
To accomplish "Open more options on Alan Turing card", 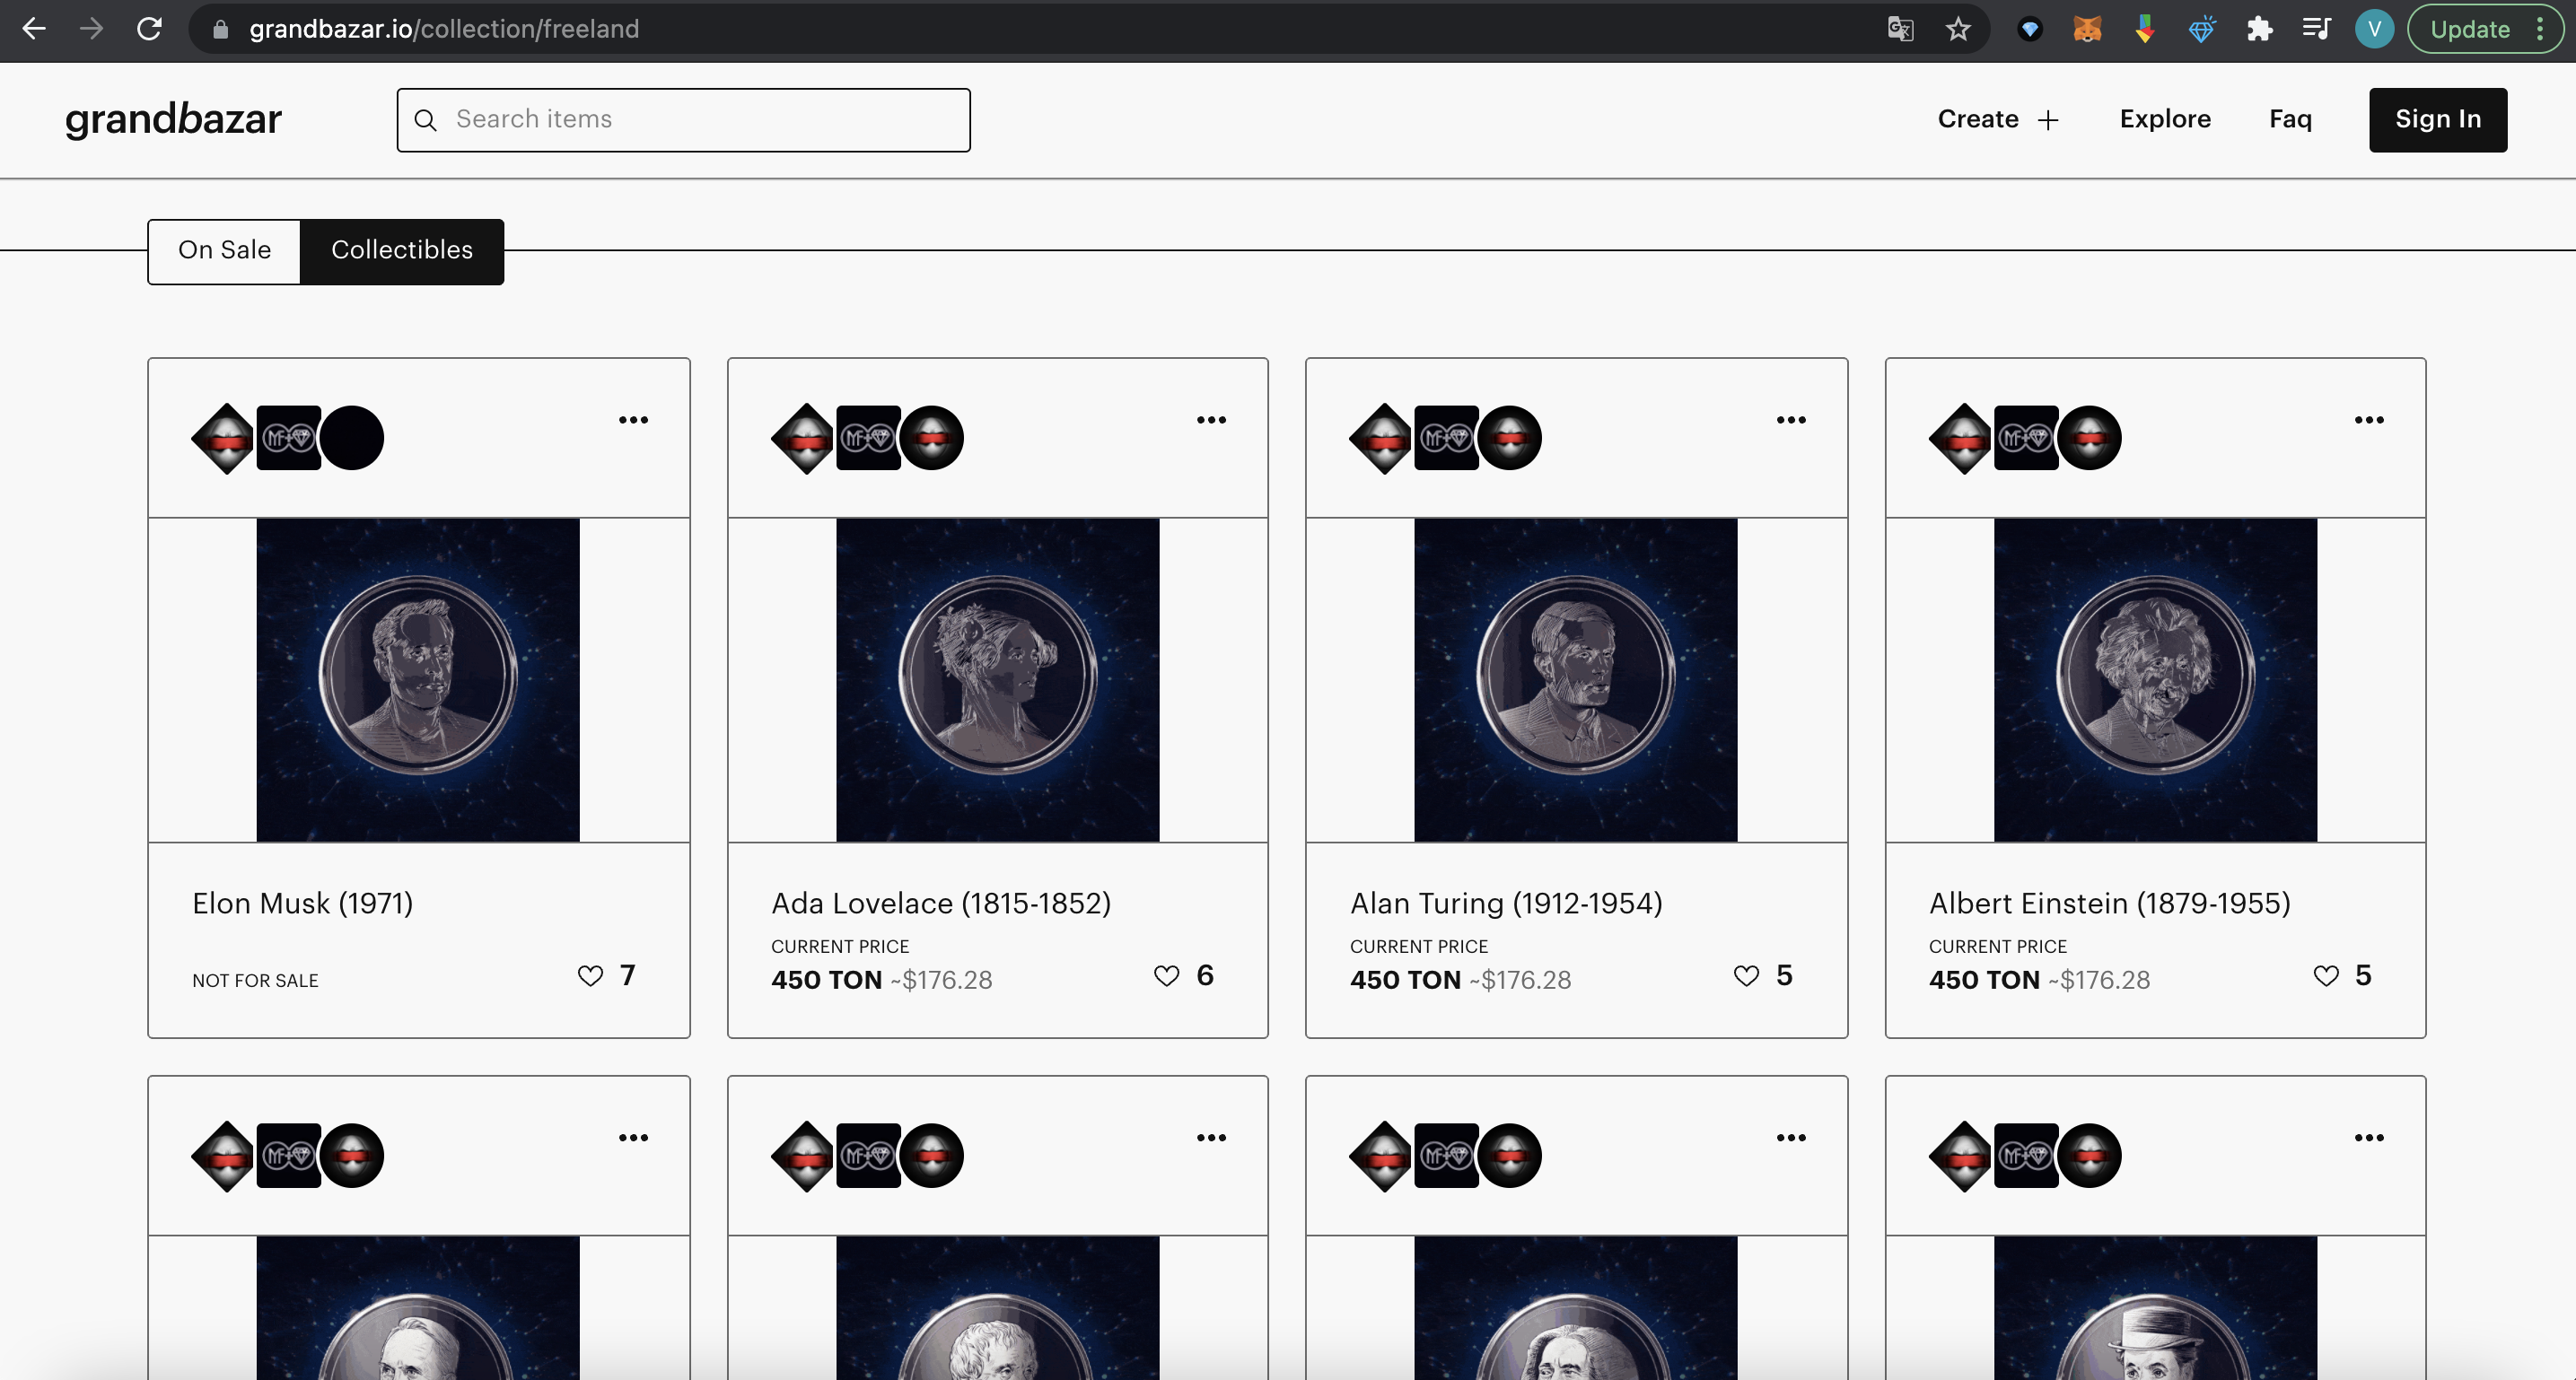I will (x=1790, y=420).
